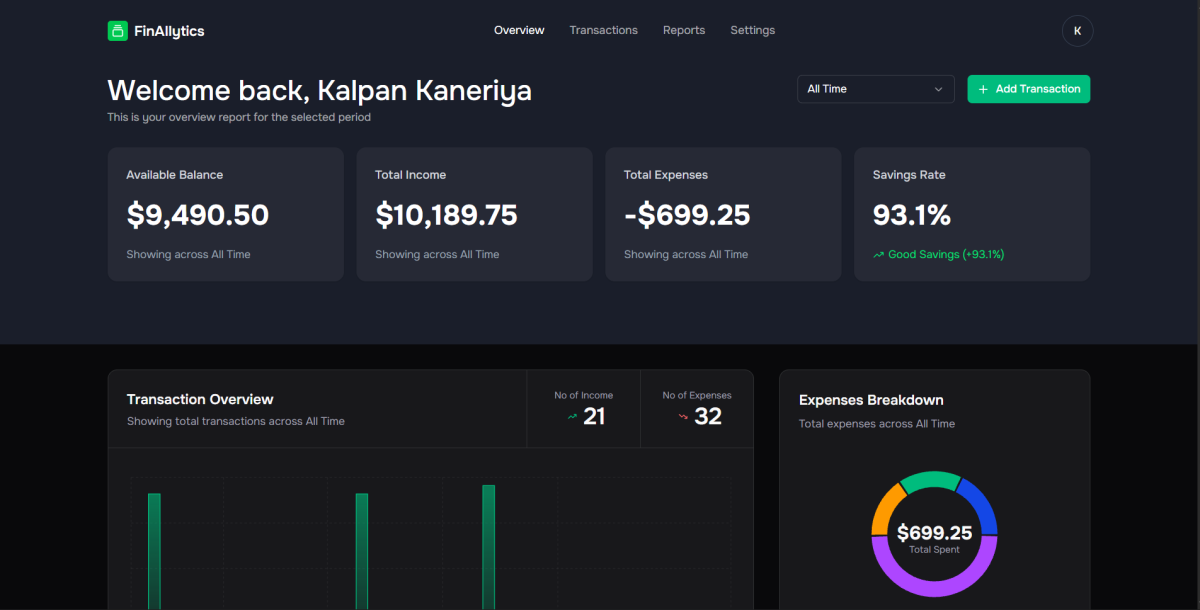Click the green FinAllytics logo icon
The image size is (1200, 610).
click(x=117, y=31)
